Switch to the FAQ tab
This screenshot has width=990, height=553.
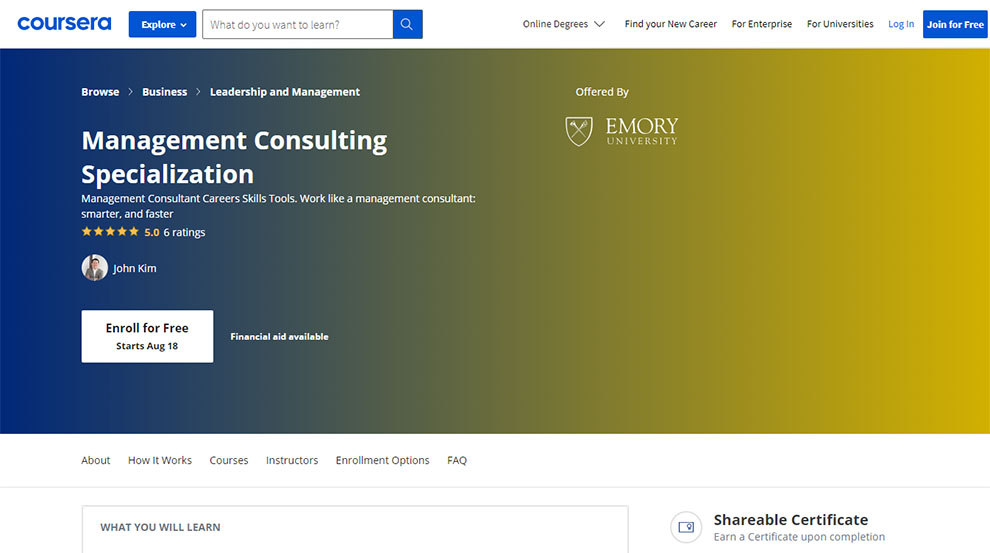point(456,460)
